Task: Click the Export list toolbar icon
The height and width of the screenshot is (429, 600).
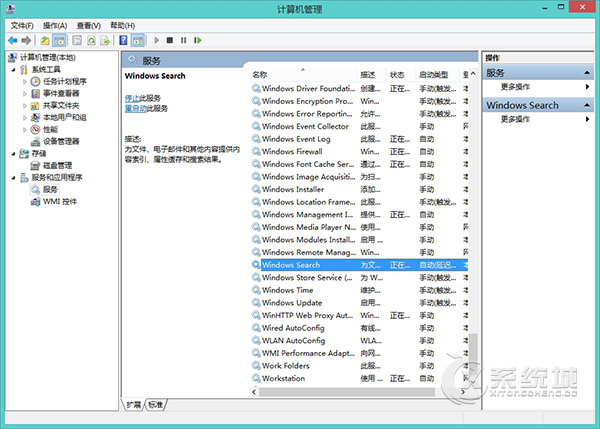Action: [105, 40]
